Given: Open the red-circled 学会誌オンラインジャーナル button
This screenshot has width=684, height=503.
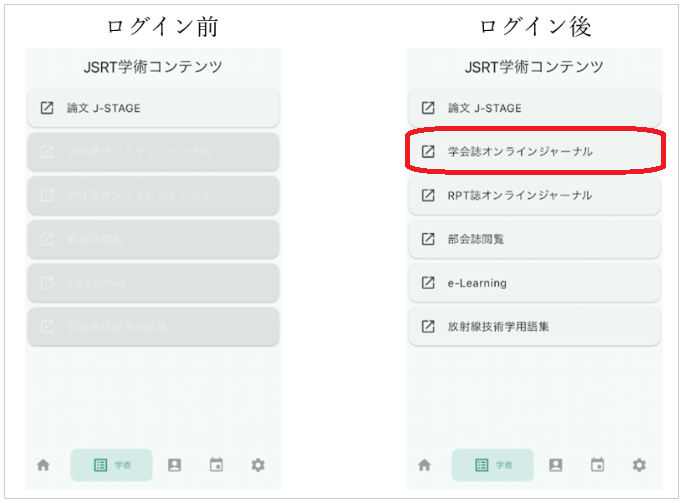Looking at the screenshot, I should tap(534, 152).
